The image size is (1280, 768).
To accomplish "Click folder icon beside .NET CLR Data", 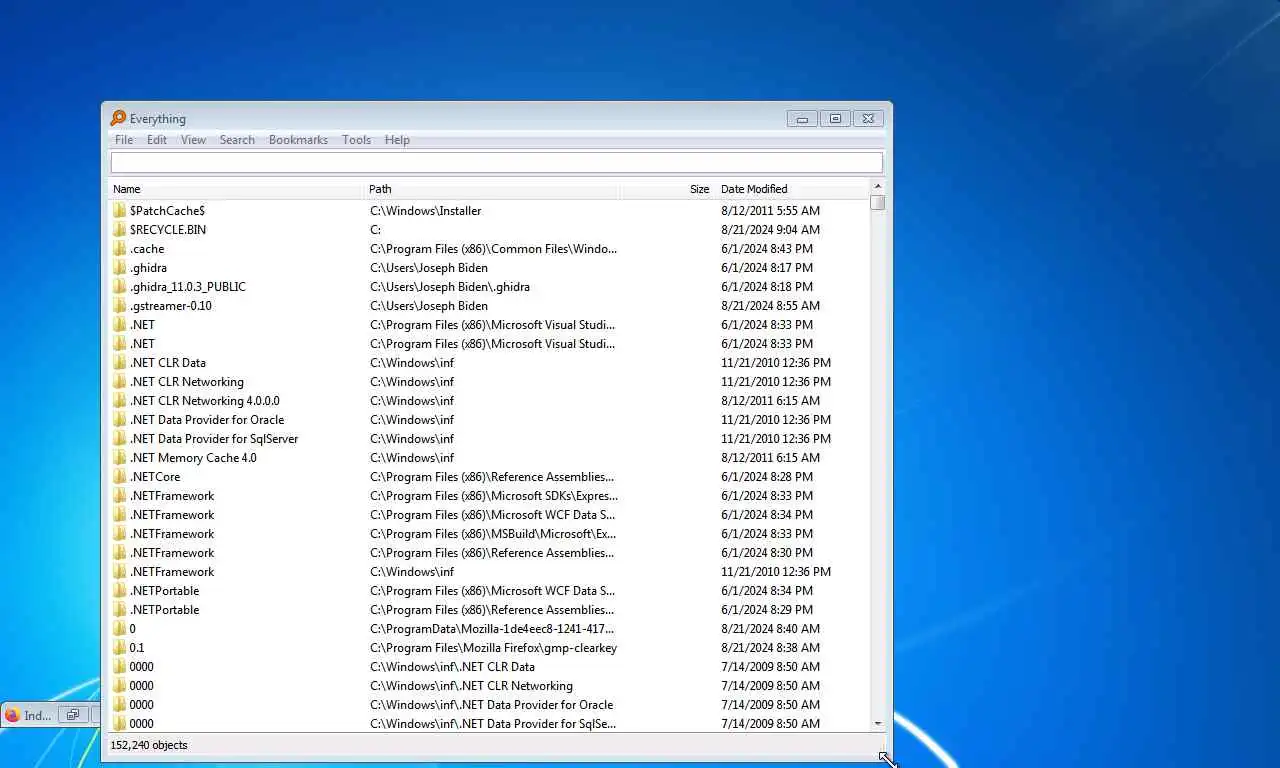I will click(x=119, y=363).
